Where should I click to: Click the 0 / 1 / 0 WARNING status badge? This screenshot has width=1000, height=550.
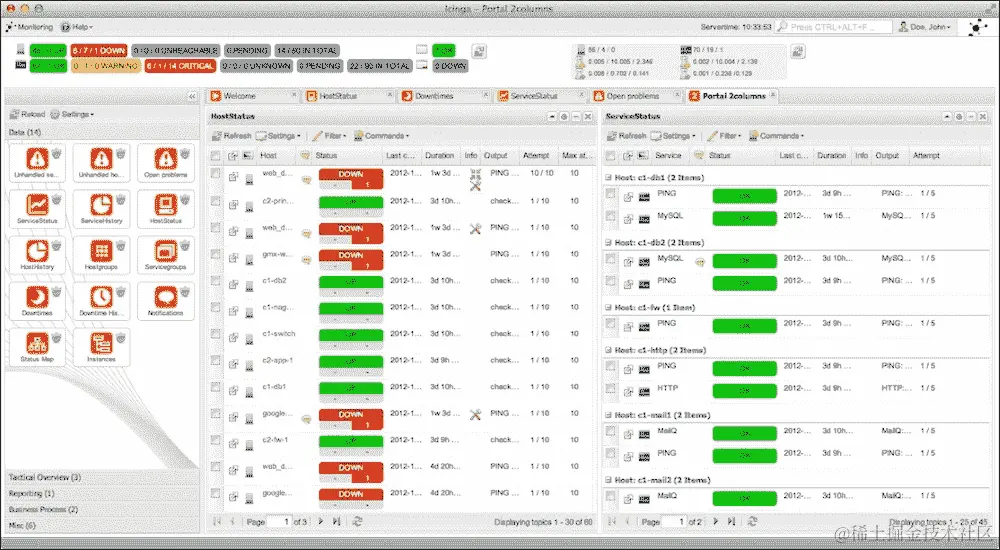pyautogui.click(x=106, y=66)
